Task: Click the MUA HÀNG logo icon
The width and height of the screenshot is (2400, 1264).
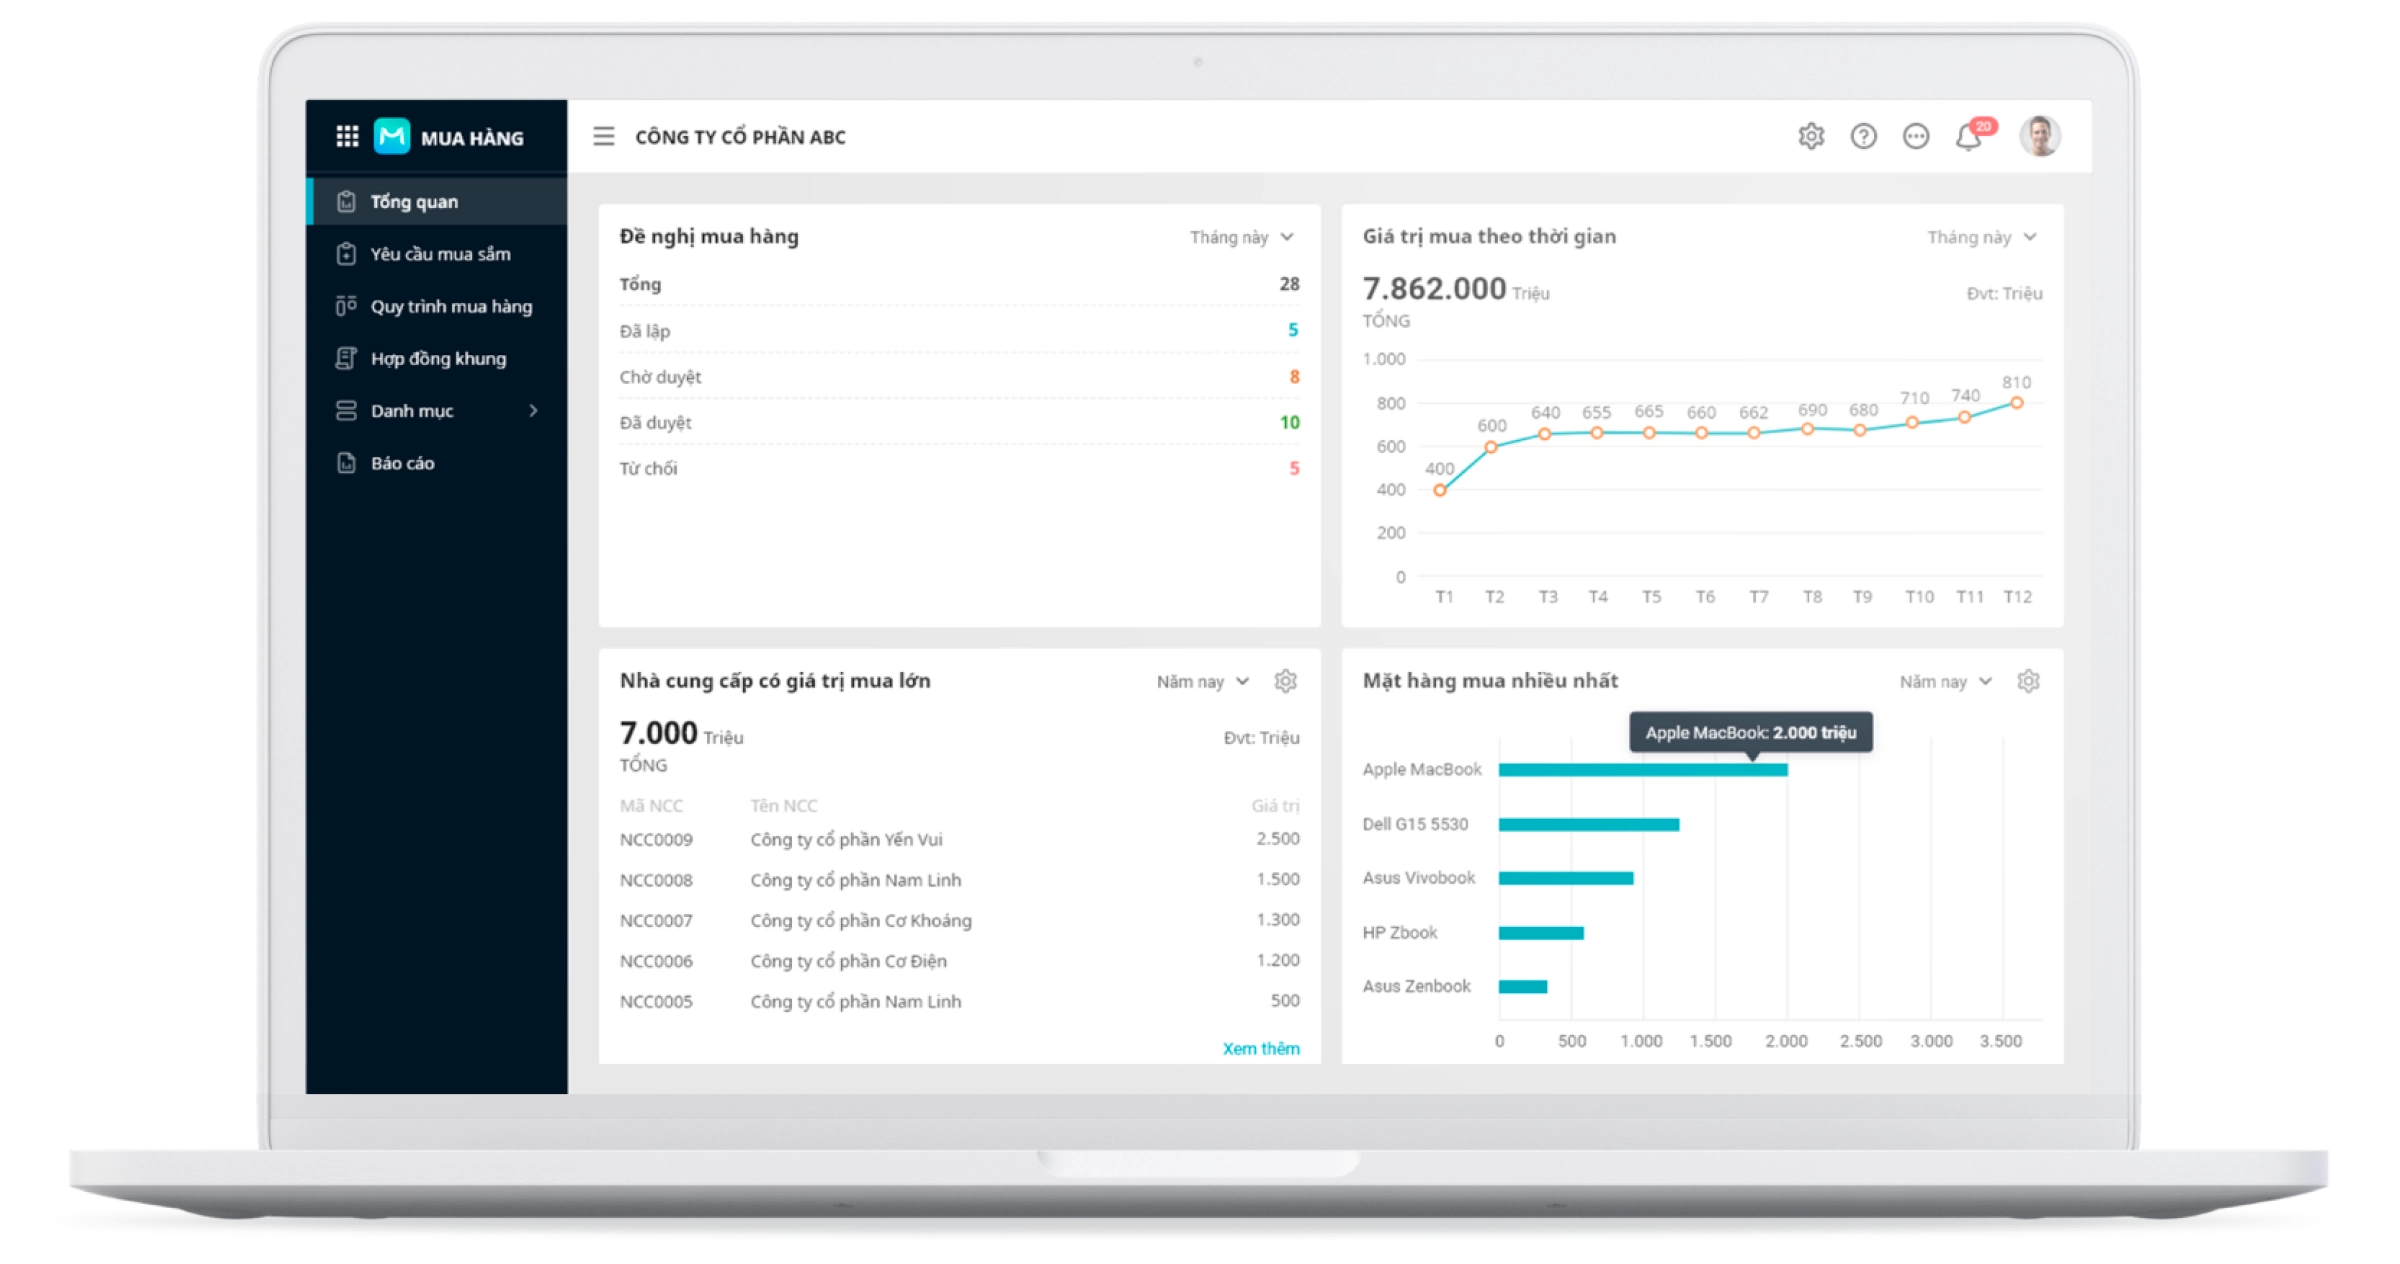Action: (392, 136)
